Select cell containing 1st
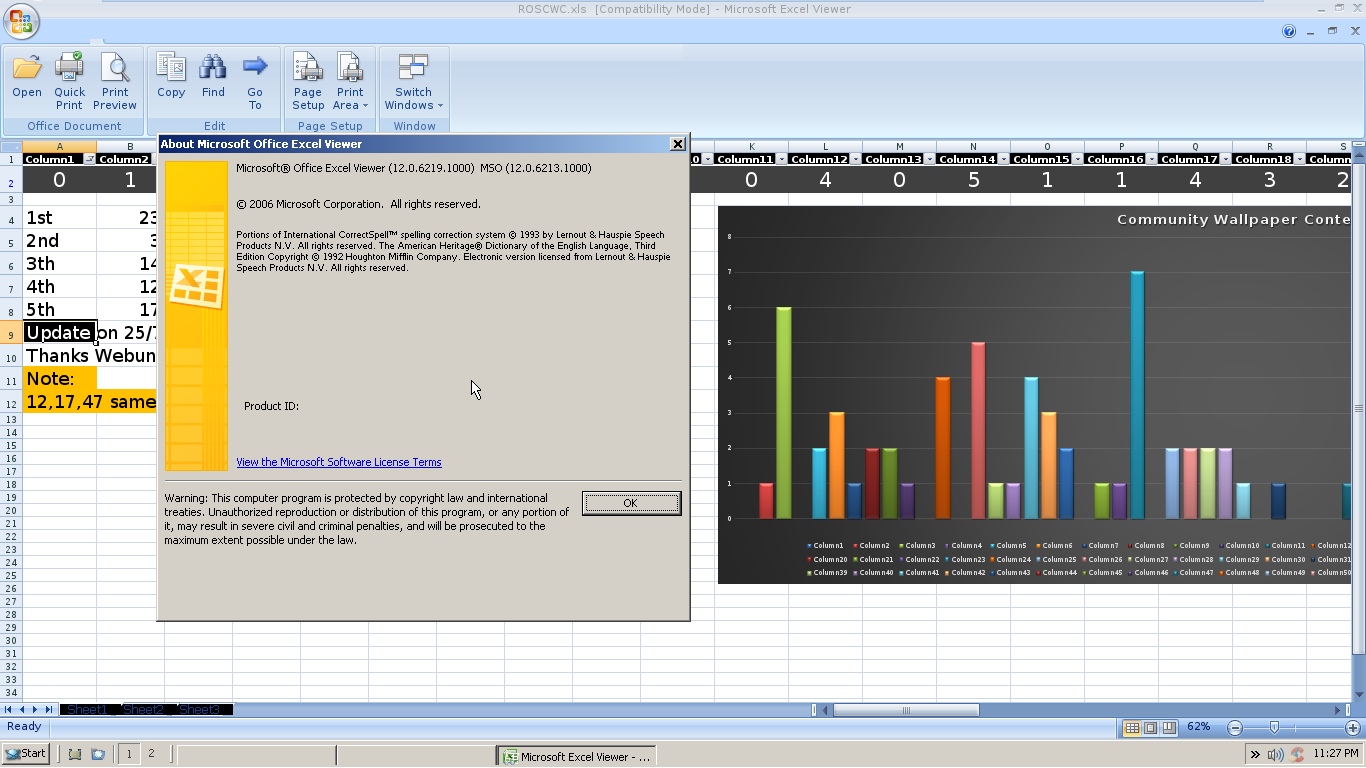The image size is (1366, 768). [x=60, y=217]
